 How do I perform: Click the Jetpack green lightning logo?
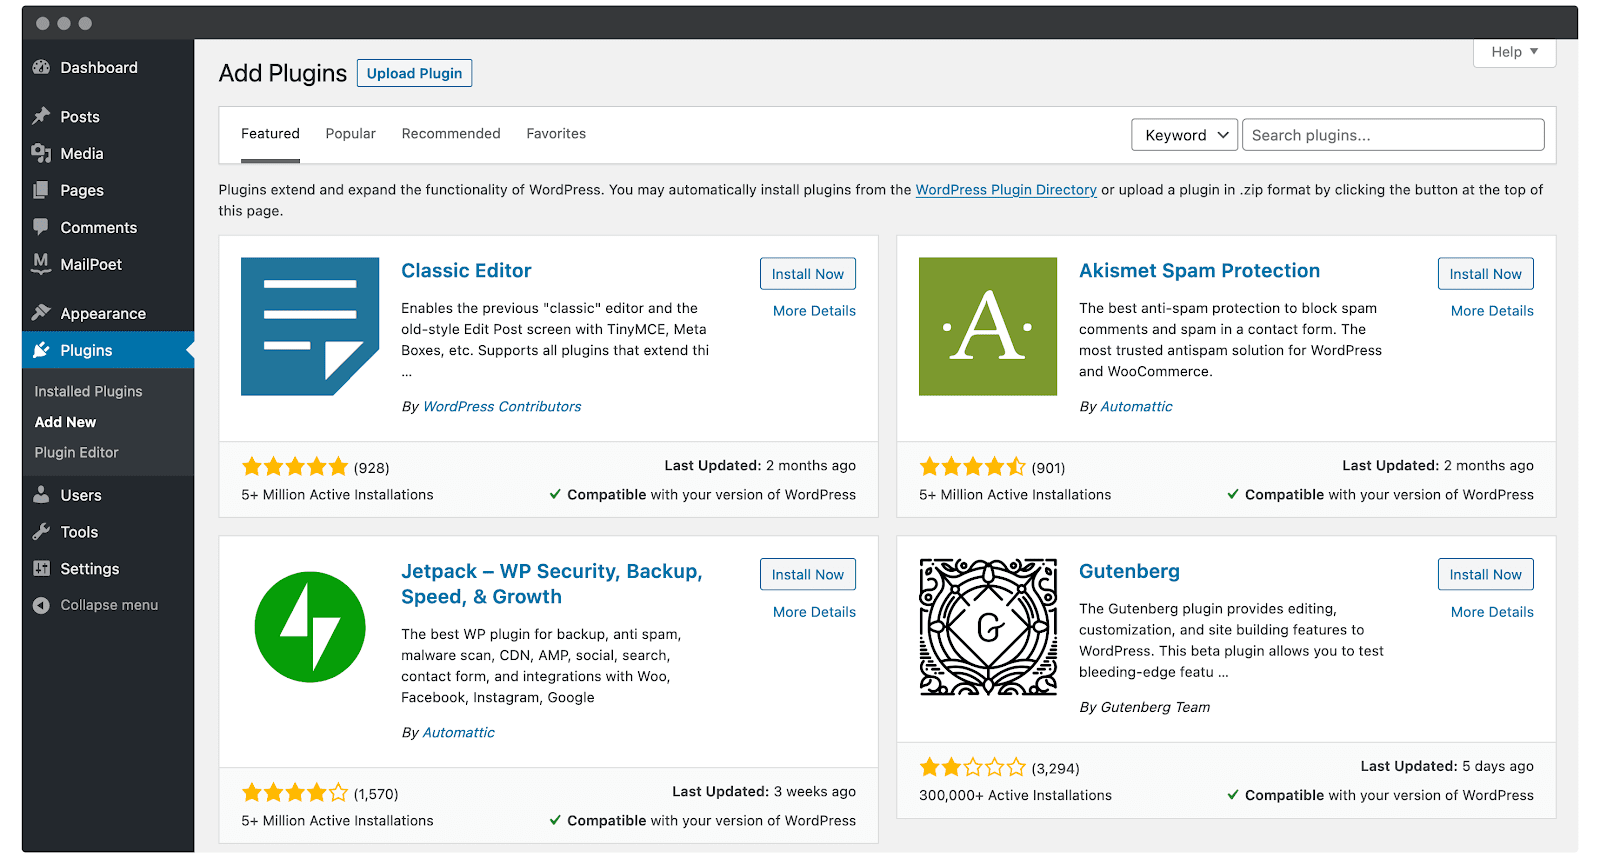310,627
